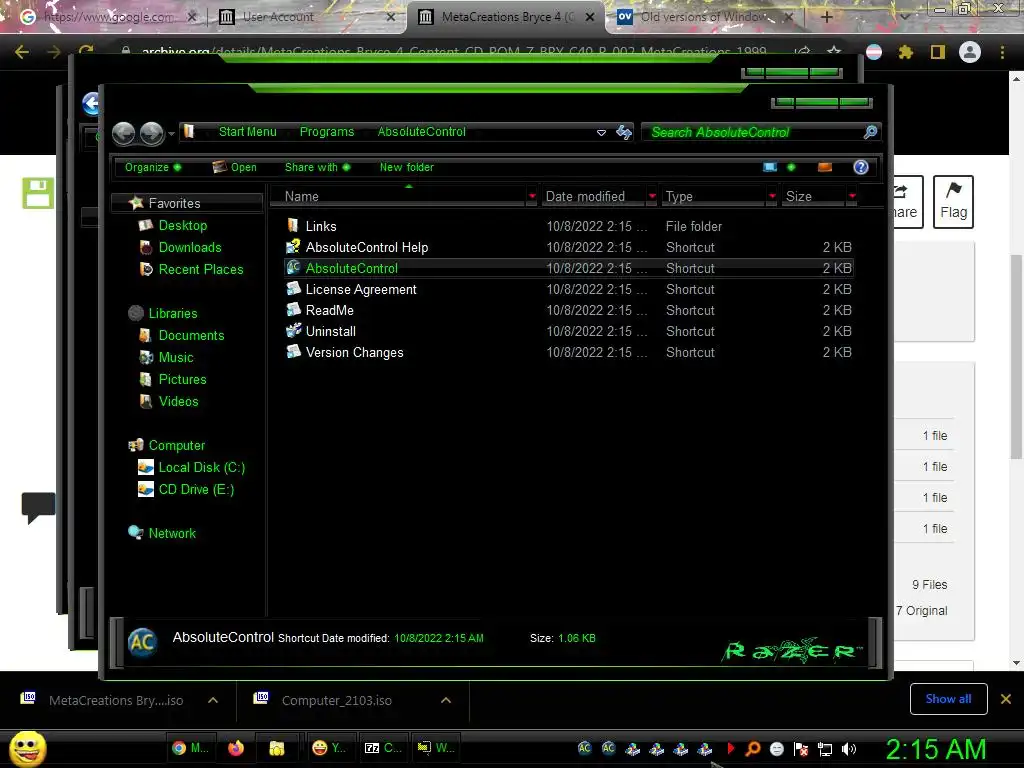The width and height of the screenshot is (1024, 768).
Task: Select the Version Changes shortcut
Action: tap(569, 352)
